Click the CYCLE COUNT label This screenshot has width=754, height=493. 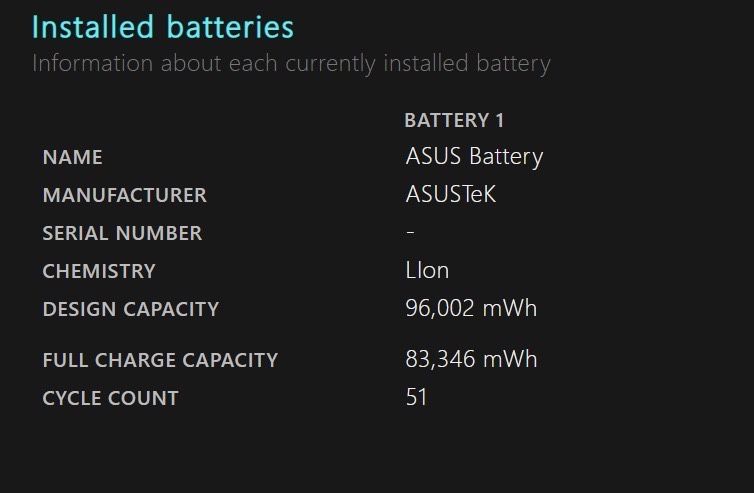(x=111, y=398)
